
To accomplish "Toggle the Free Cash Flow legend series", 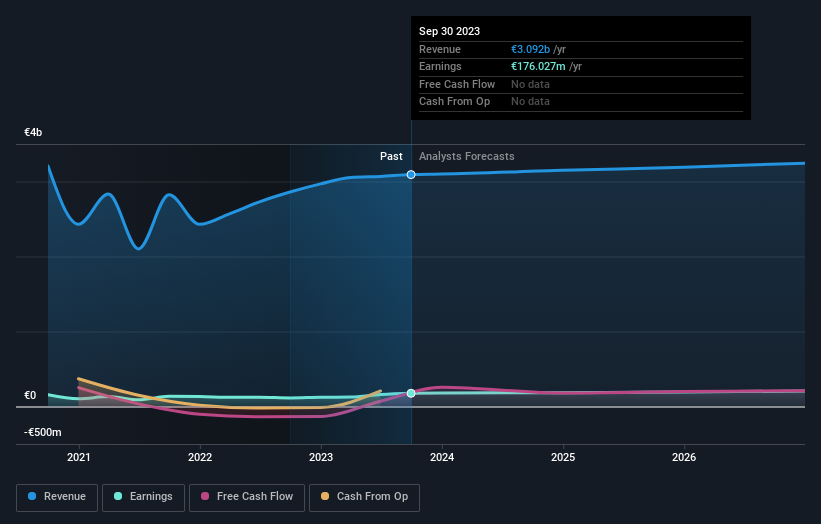I will [247, 497].
